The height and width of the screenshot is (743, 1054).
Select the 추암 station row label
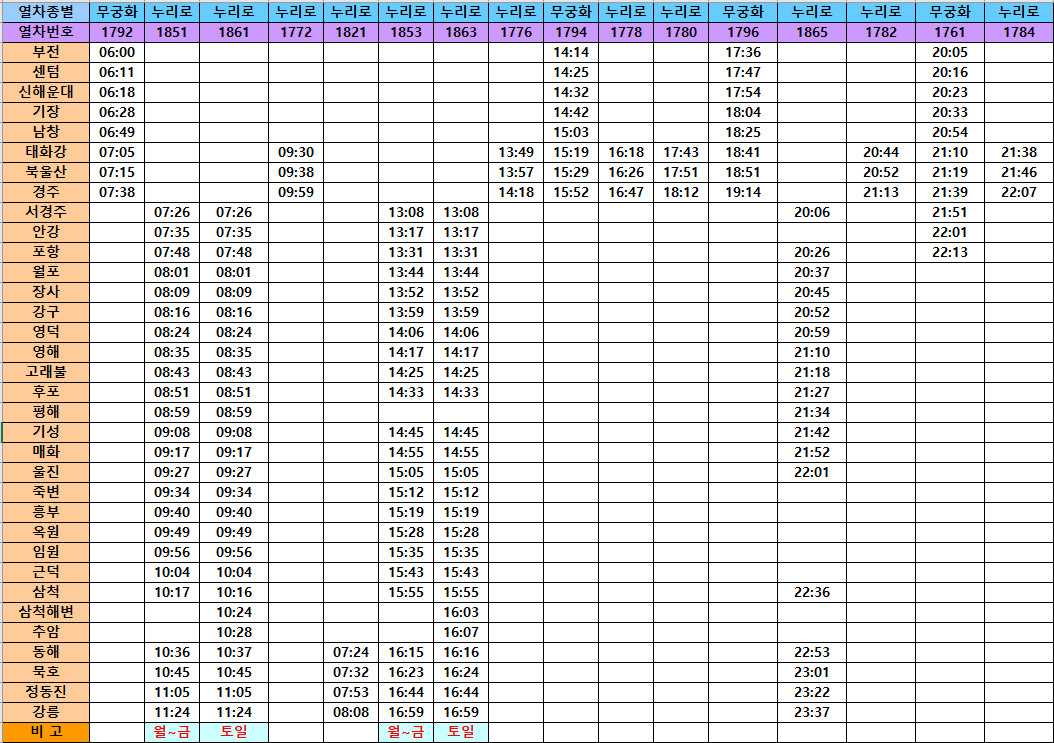(x=46, y=632)
